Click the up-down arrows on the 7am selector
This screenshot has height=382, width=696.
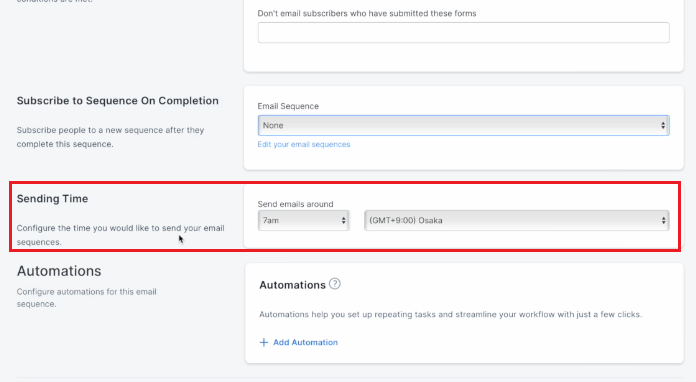point(343,221)
